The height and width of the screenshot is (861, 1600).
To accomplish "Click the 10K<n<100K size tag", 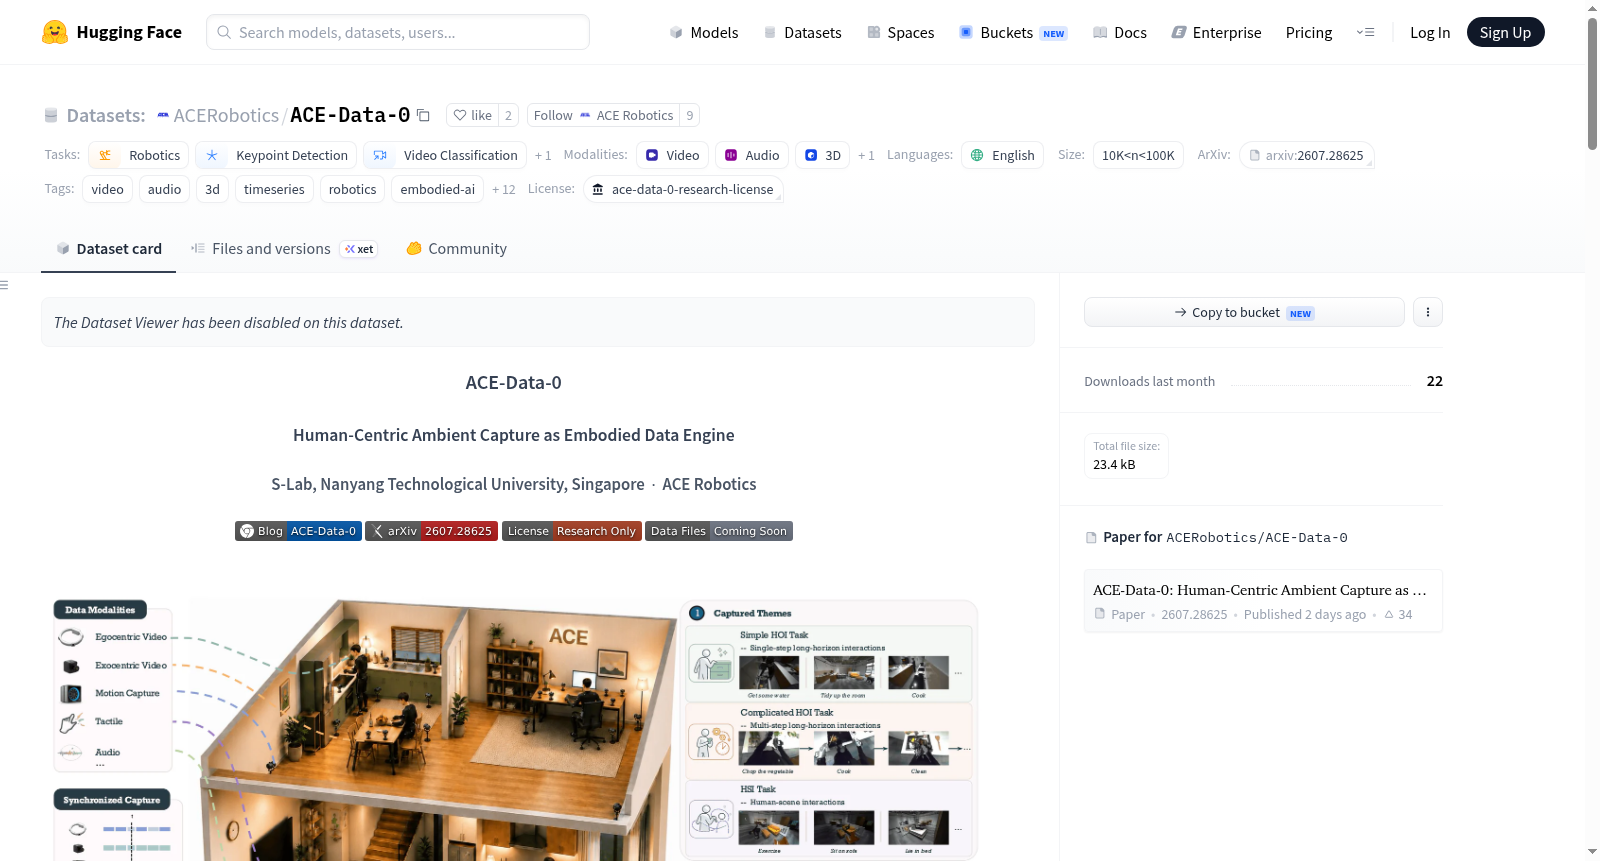I will (x=1138, y=155).
